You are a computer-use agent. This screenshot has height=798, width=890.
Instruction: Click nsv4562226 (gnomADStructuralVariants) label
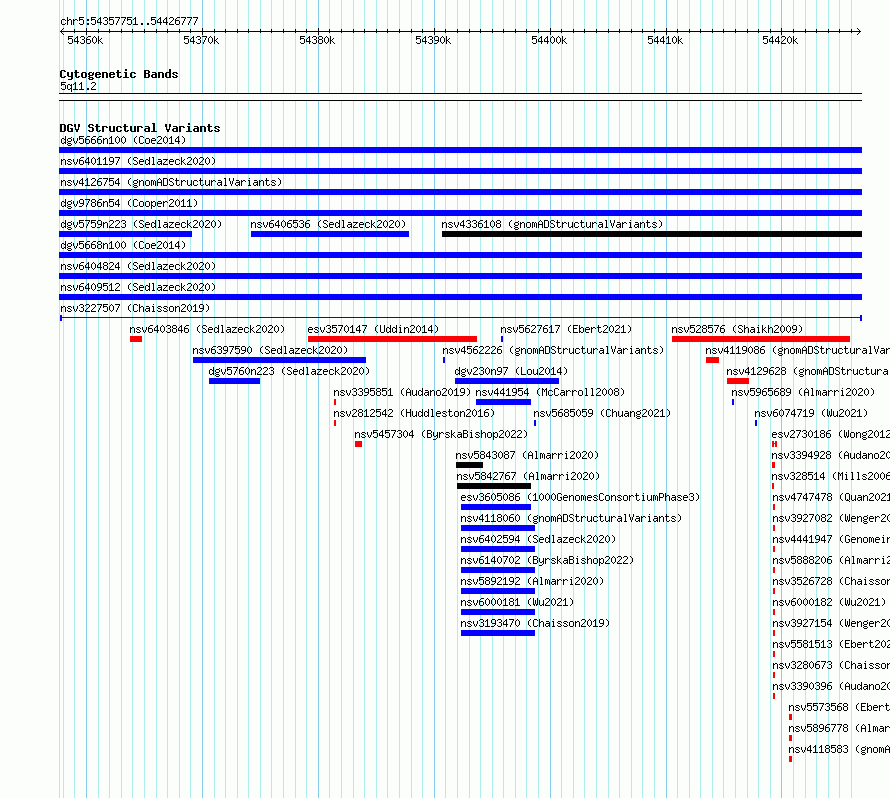coord(553,350)
